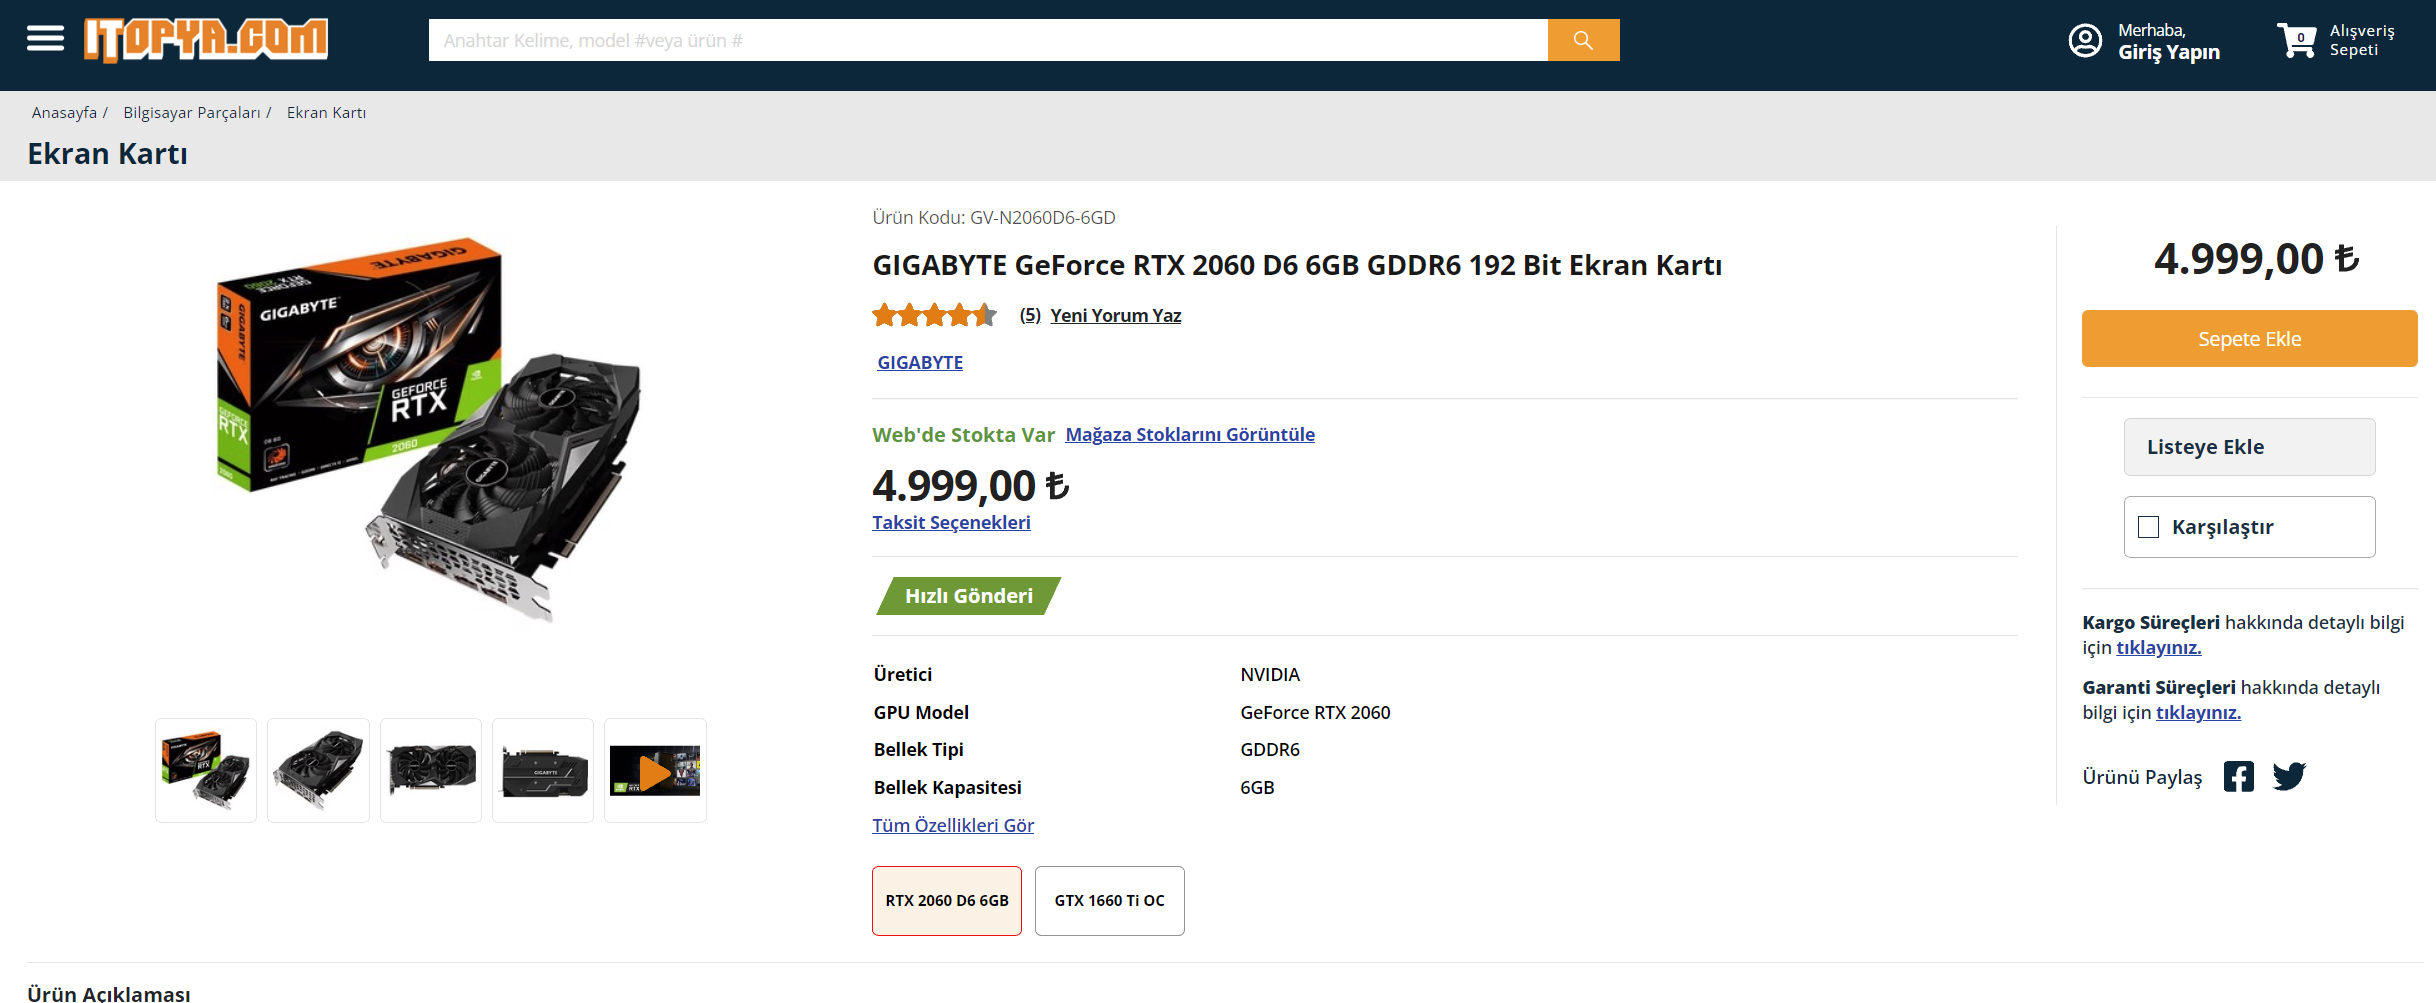Open Kargo Süreçleri tıklayınız link
Image resolution: width=2436 pixels, height=1003 pixels.
coord(2159,648)
